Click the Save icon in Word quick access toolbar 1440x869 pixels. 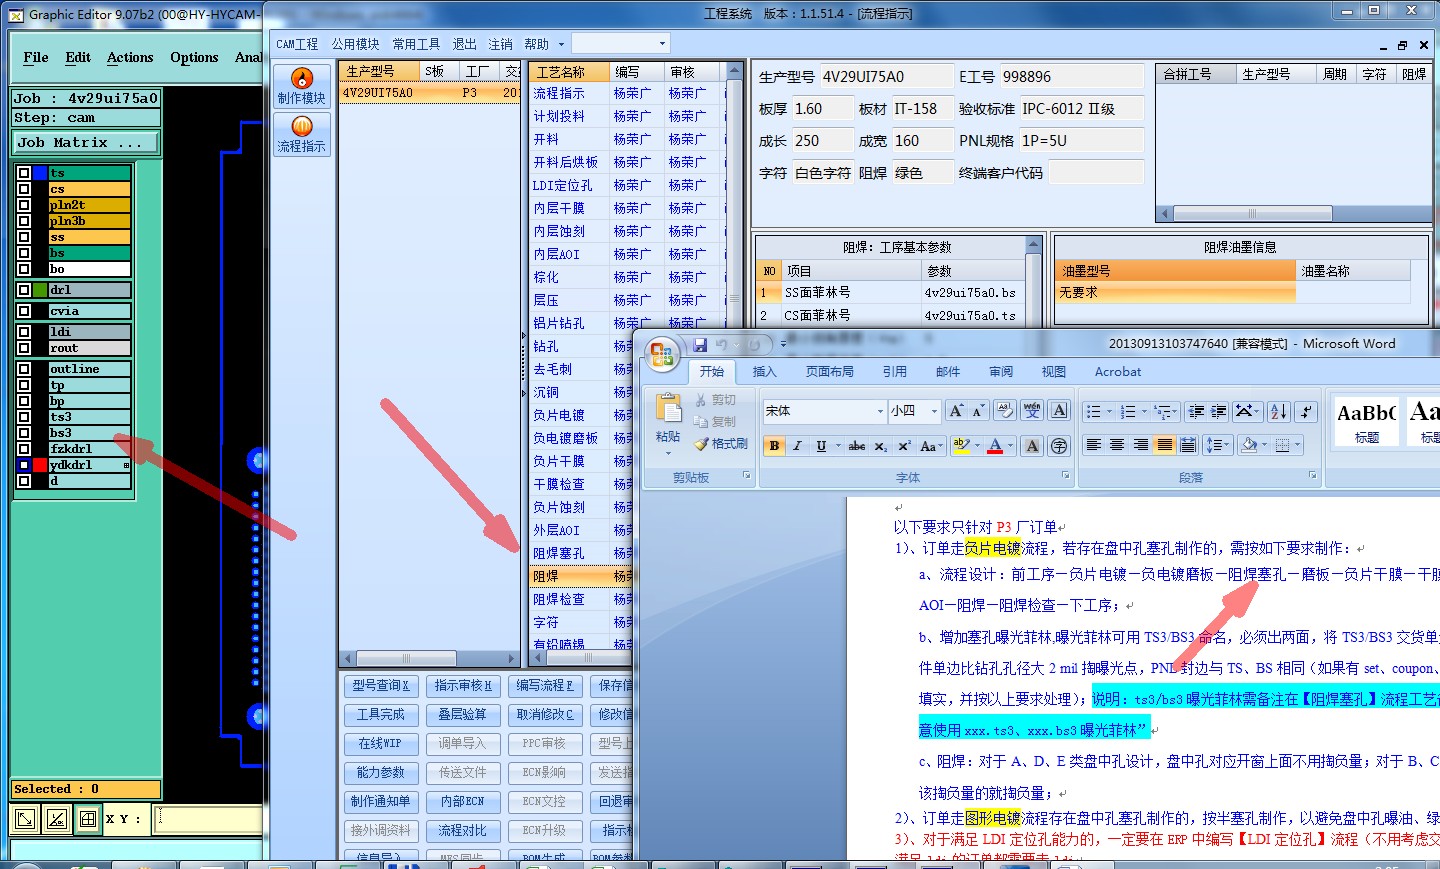pos(700,345)
